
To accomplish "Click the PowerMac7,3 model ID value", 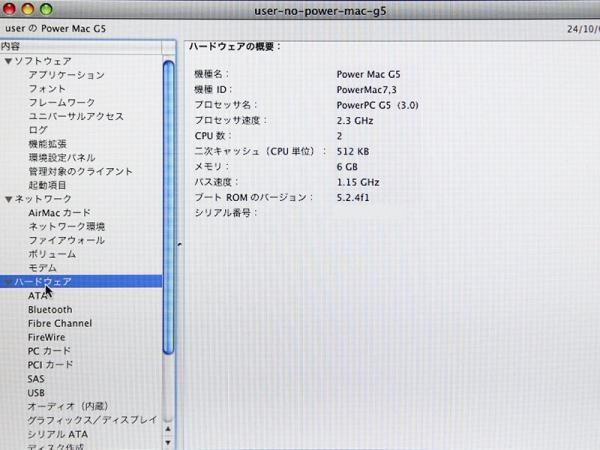I will point(366,90).
